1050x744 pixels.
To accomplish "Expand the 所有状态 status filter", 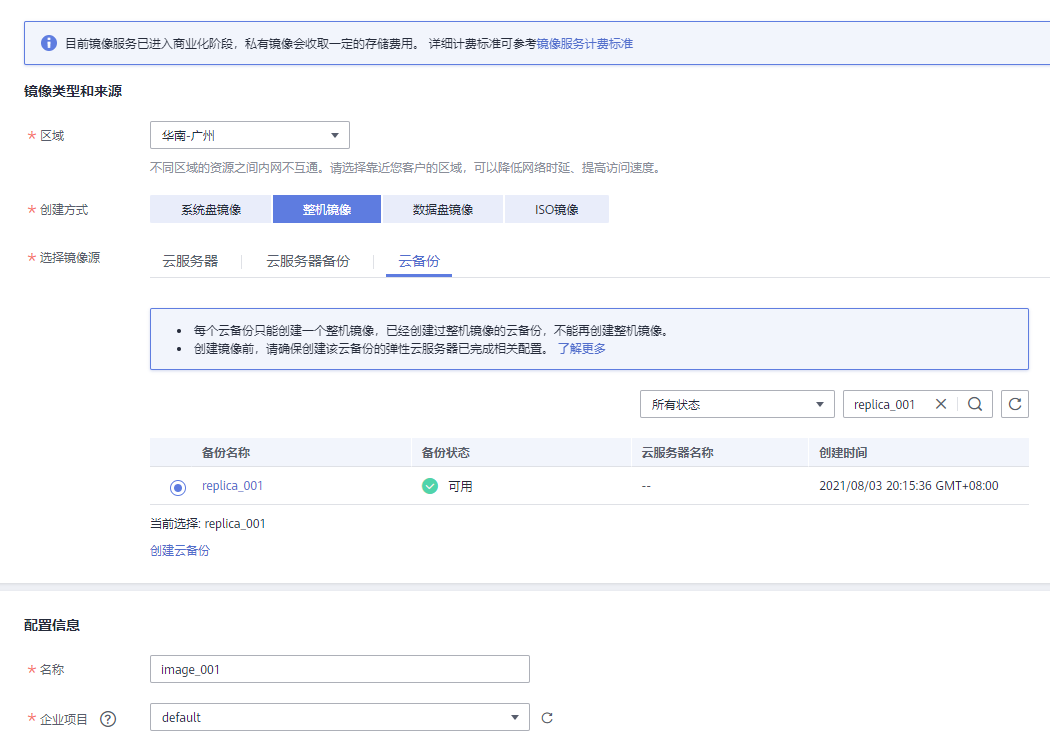I will pyautogui.click(x=737, y=404).
